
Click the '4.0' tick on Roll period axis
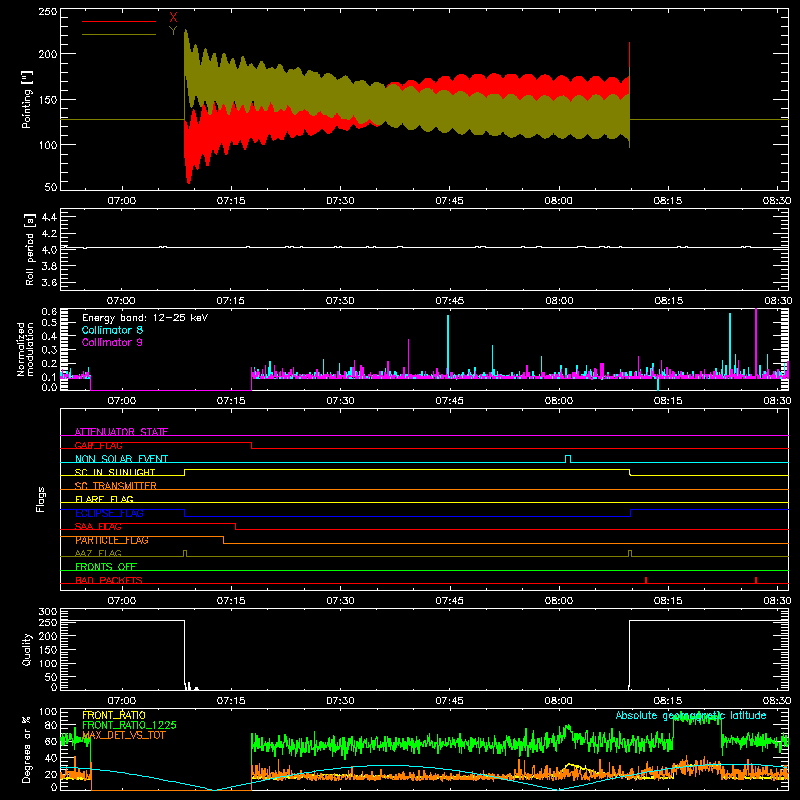(49, 249)
